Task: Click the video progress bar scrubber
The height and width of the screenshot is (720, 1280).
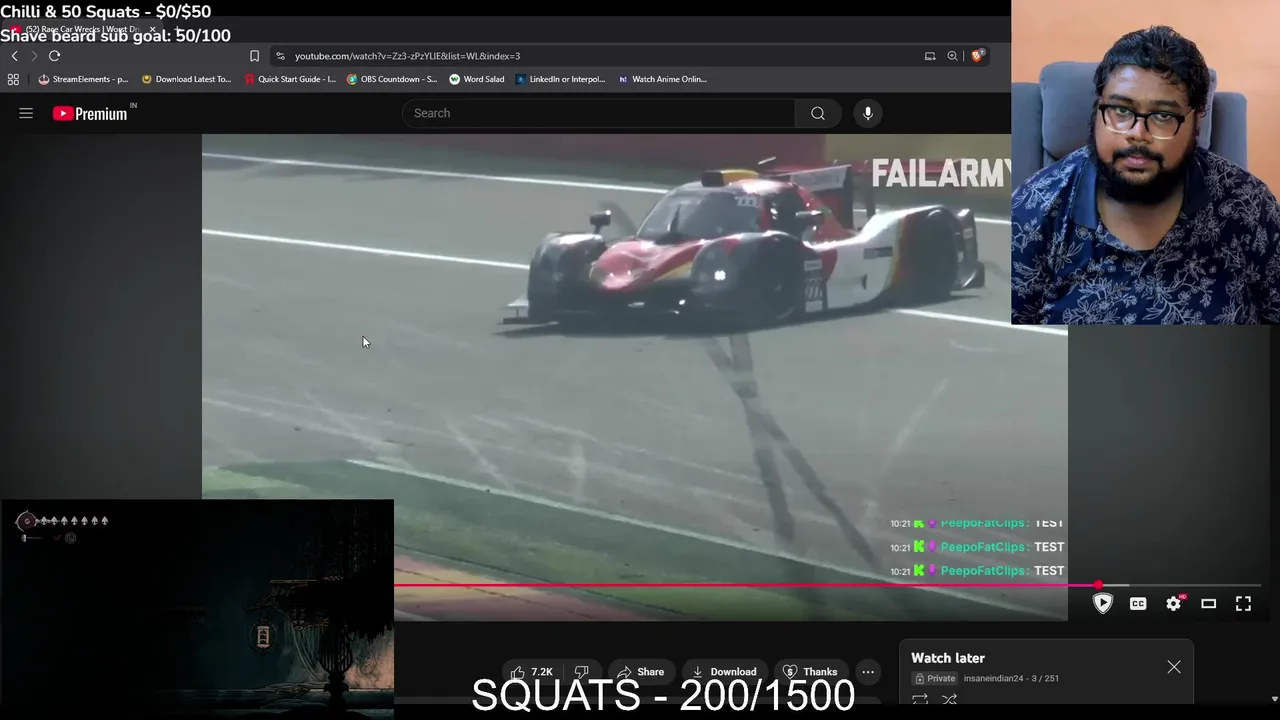Action: 1098,585
